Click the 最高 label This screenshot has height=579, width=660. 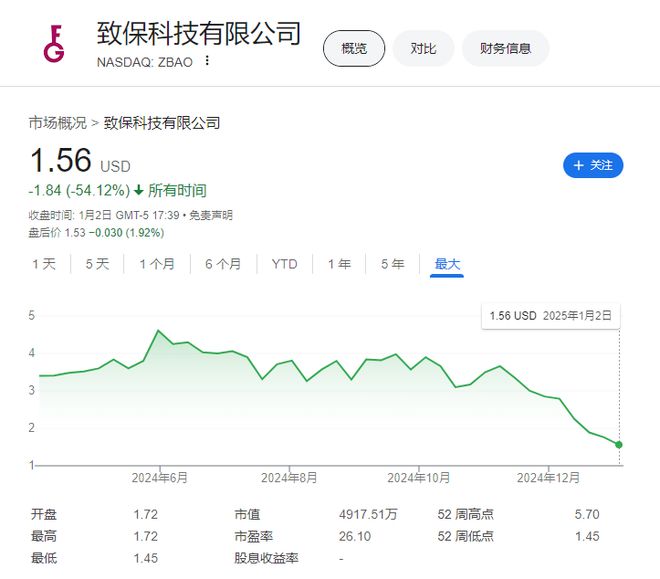[44, 536]
